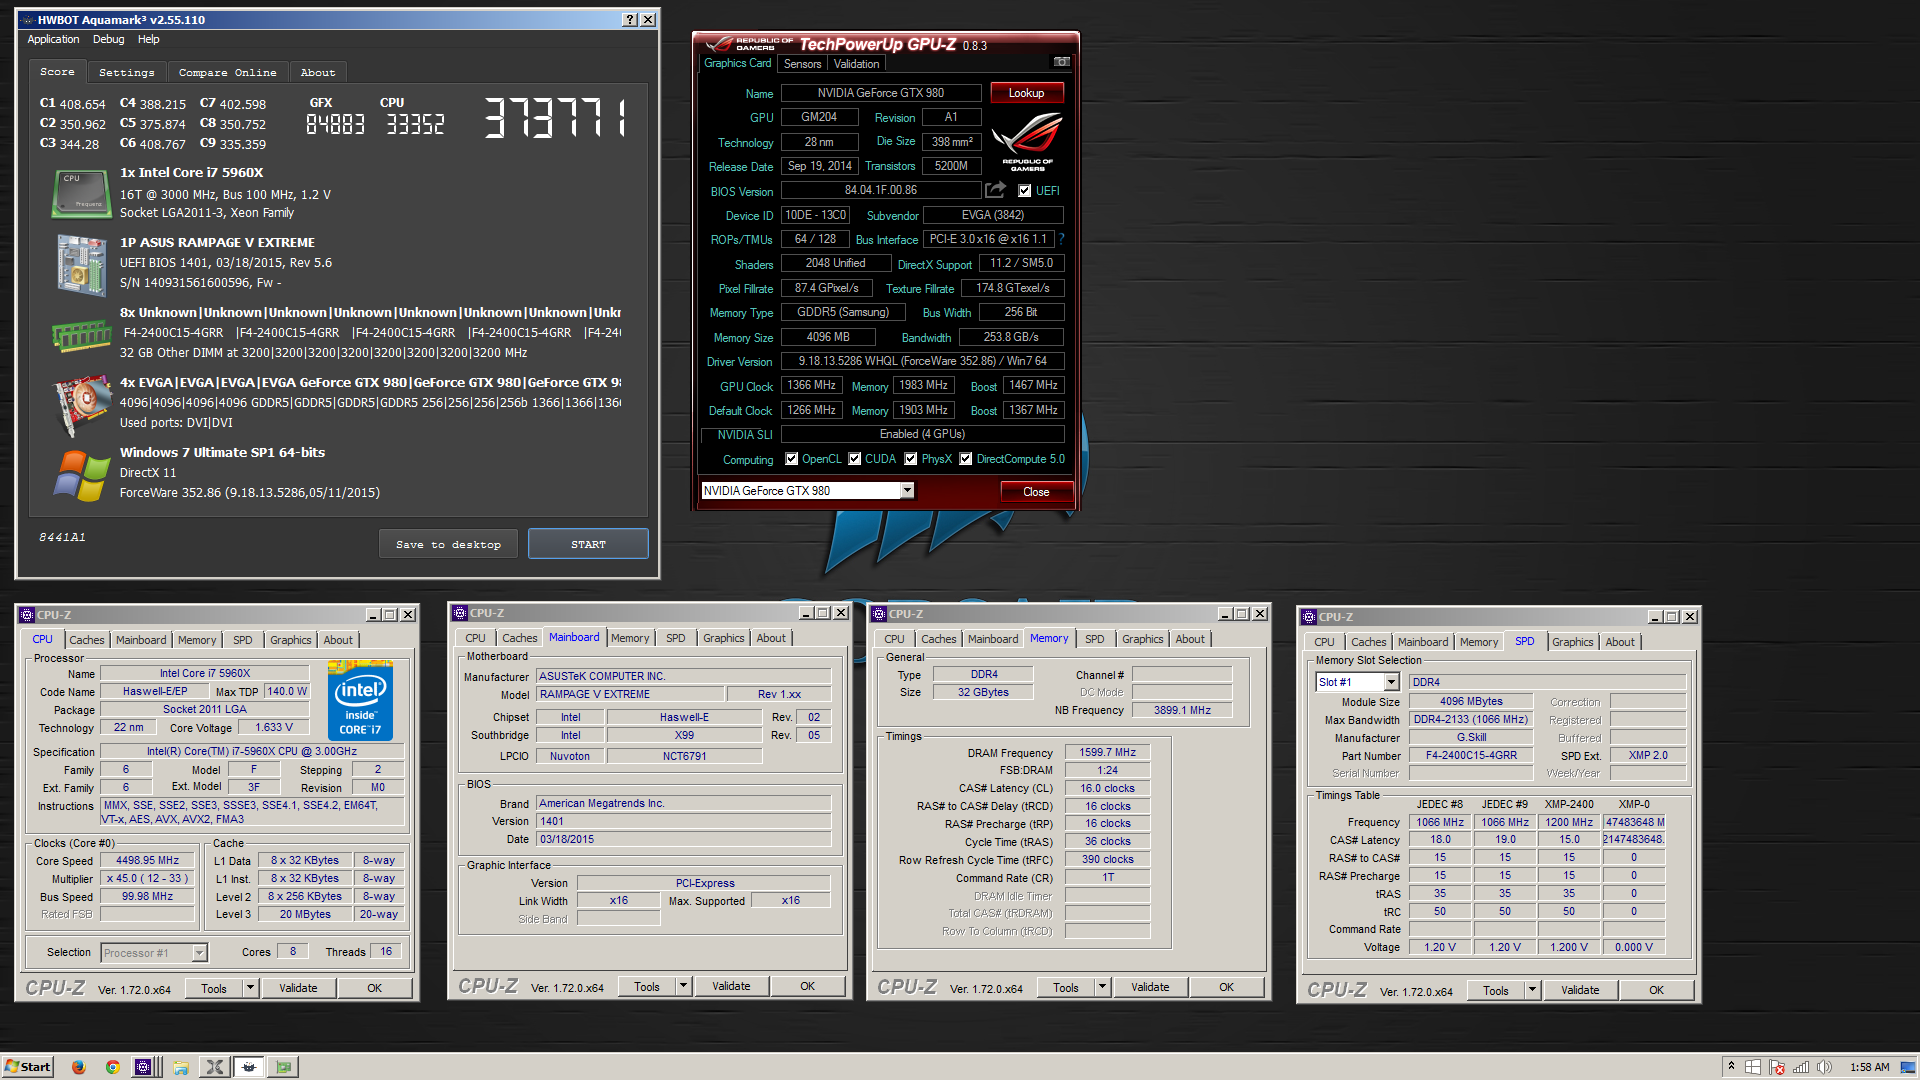Click the Republic of Gamers logo in GPU-Z
The width and height of the screenshot is (1920, 1080).
tap(1027, 141)
